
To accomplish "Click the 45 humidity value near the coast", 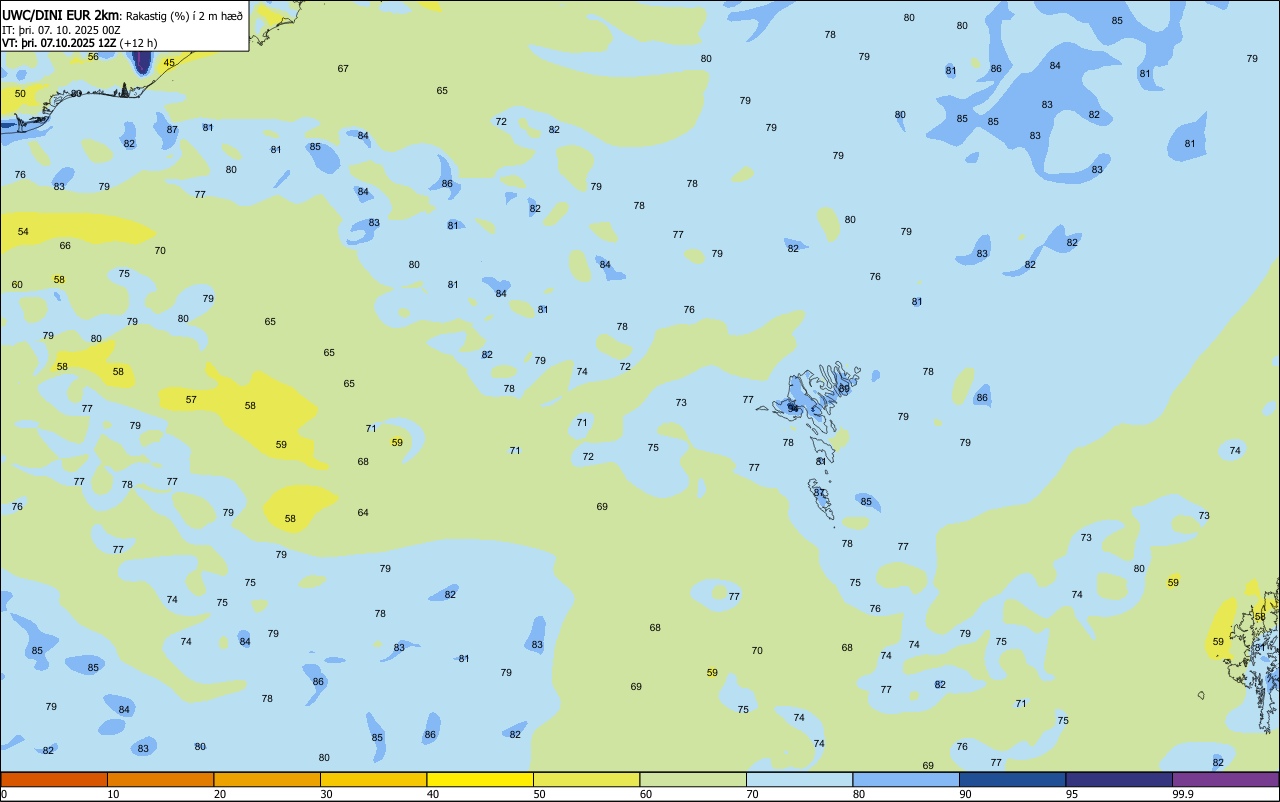I will click(x=169, y=63).
